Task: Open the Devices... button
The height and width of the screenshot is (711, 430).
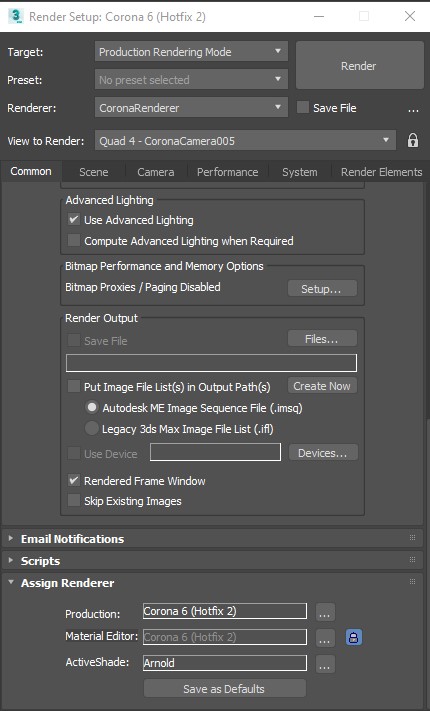Action: click(x=323, y=453)
